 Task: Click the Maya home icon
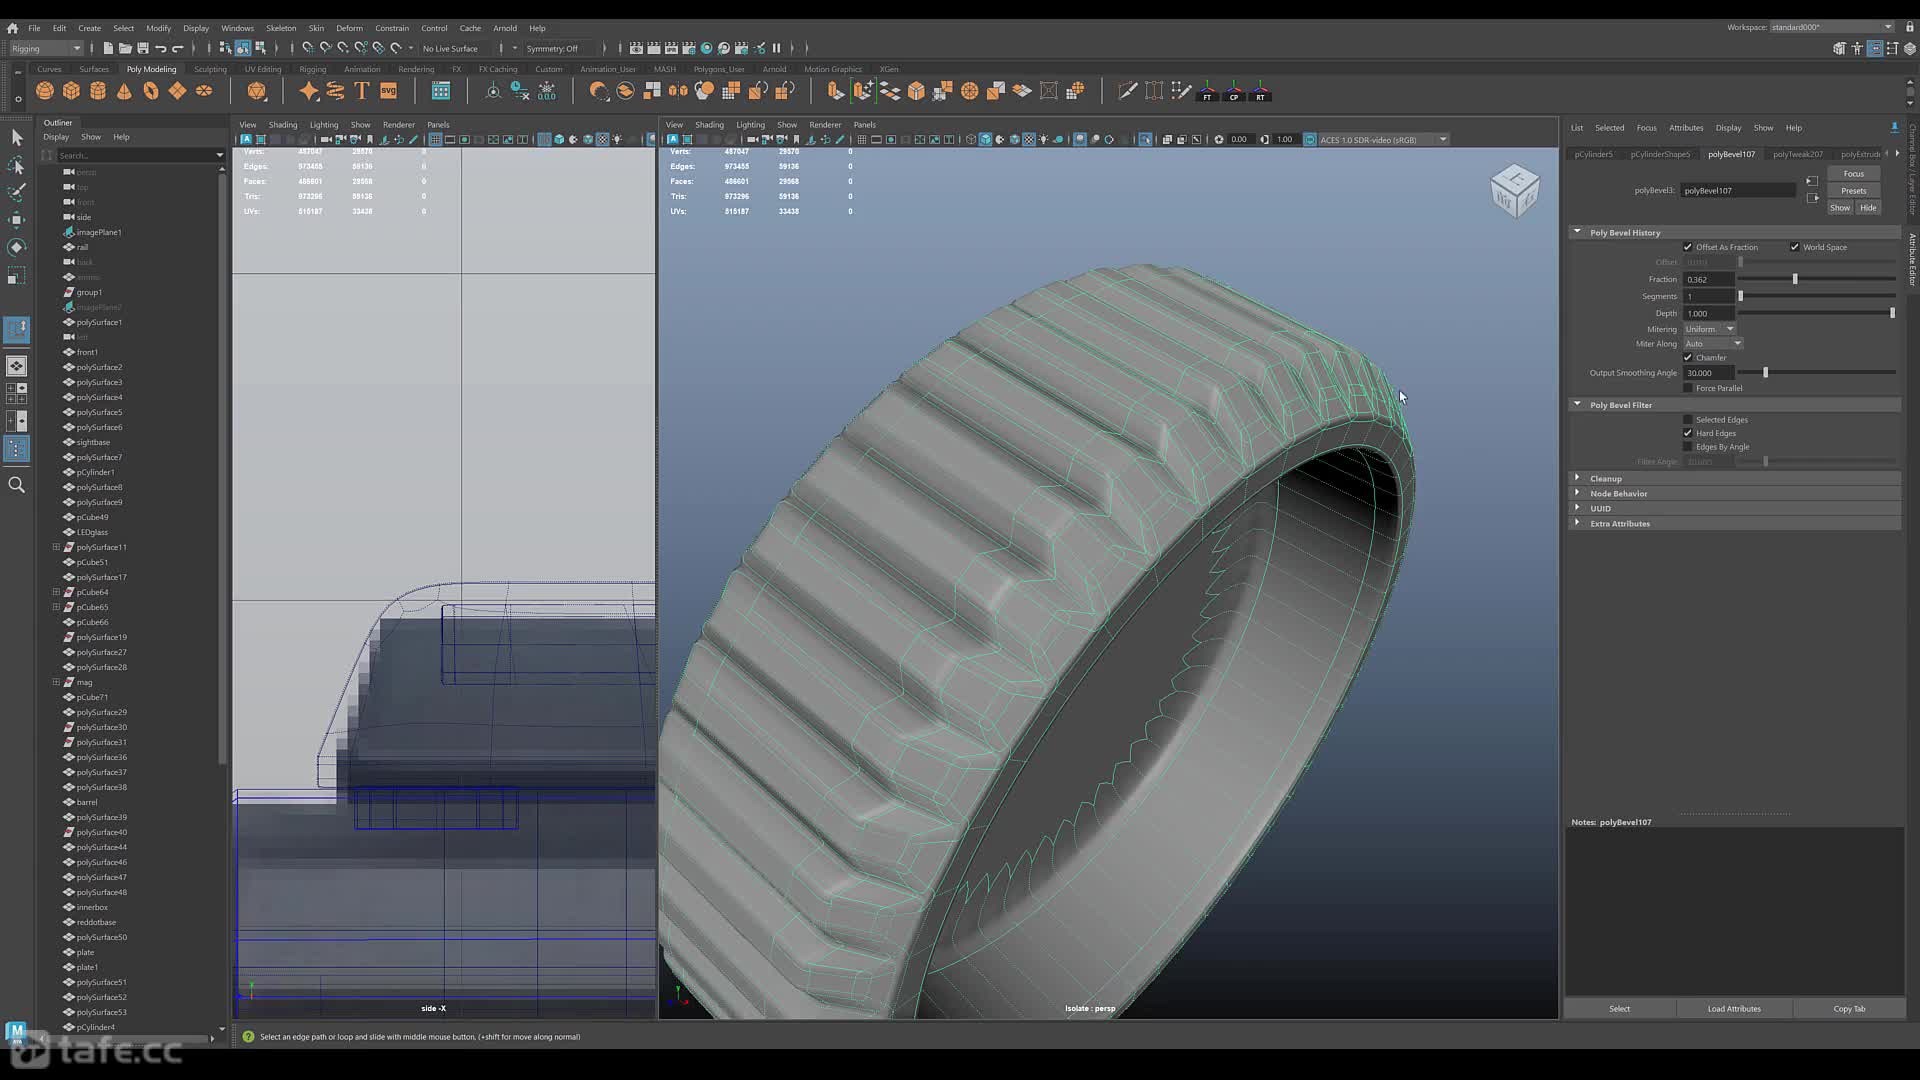tap(12, 28)
